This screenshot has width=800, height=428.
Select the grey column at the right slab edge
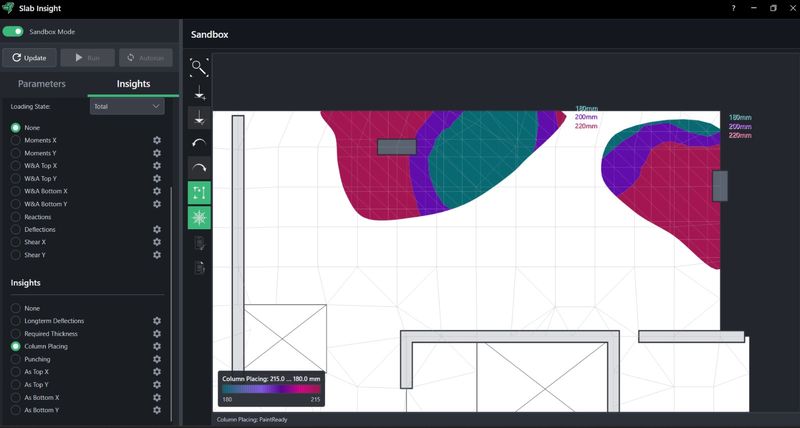720,186
